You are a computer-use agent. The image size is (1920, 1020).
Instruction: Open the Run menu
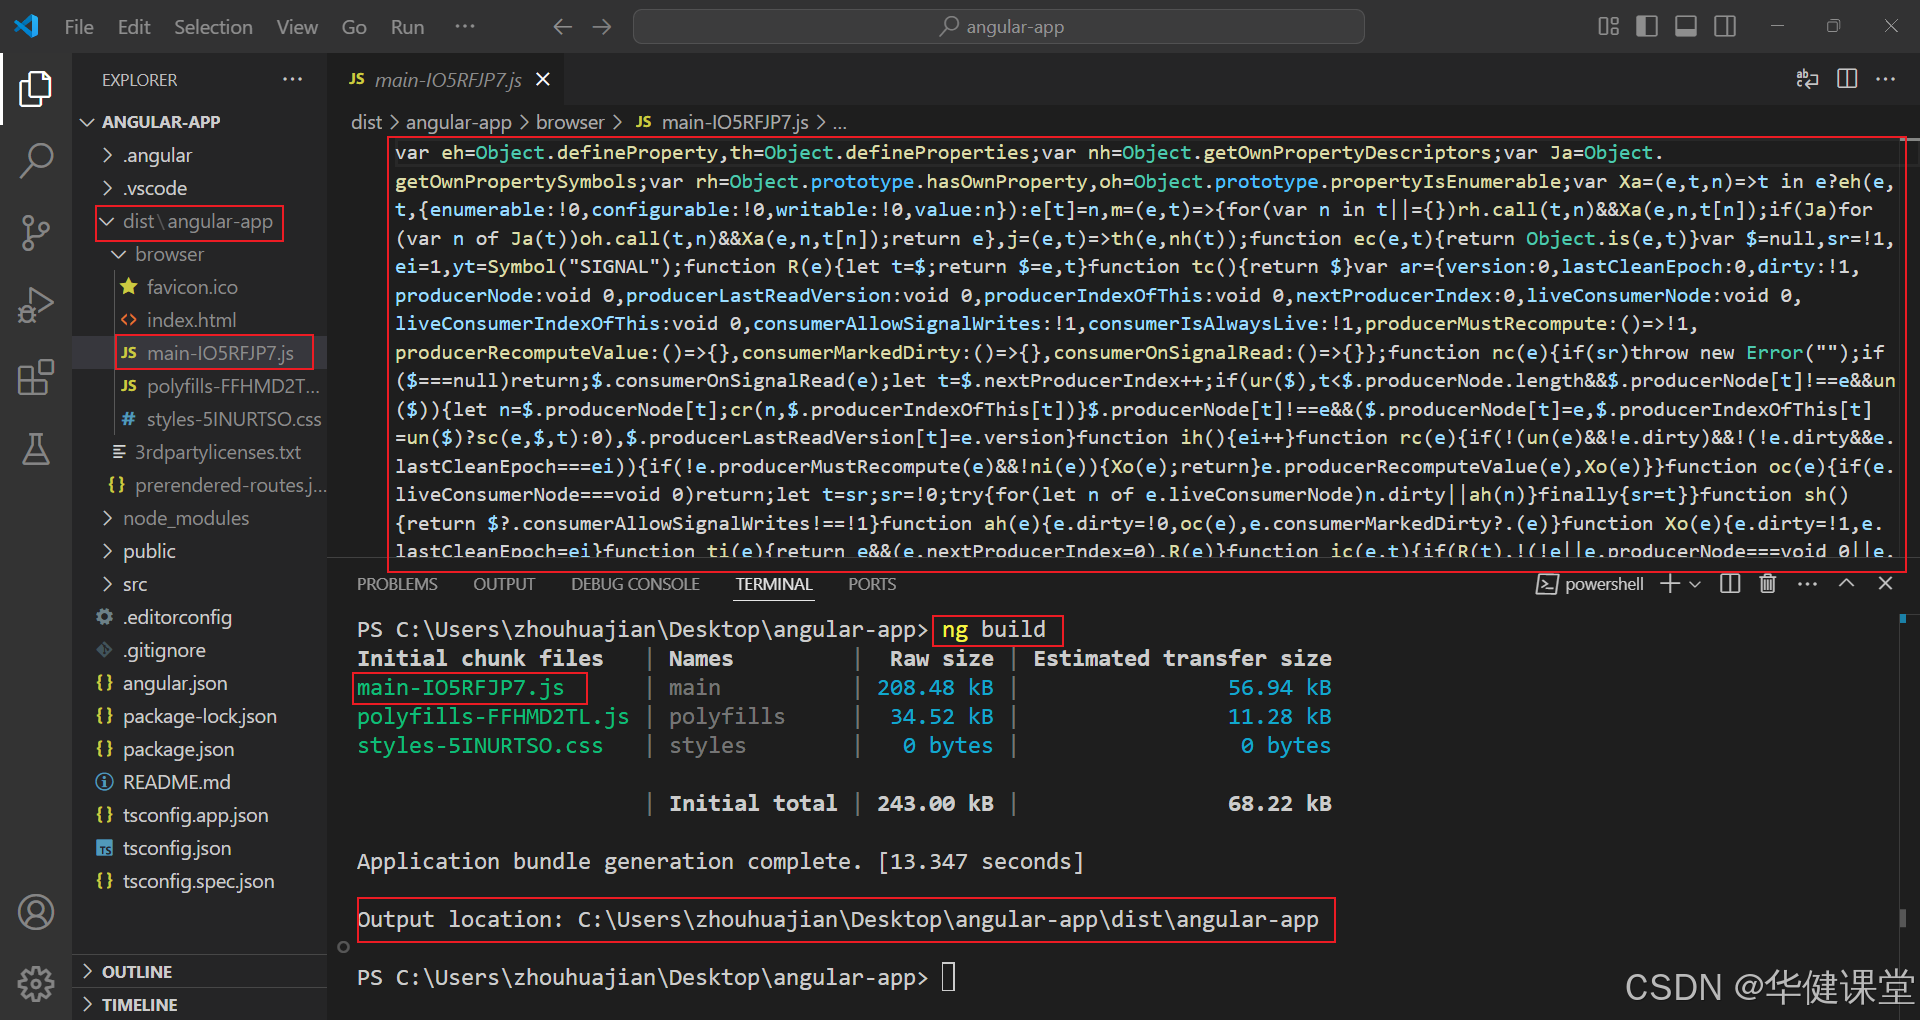click(407, 27)
